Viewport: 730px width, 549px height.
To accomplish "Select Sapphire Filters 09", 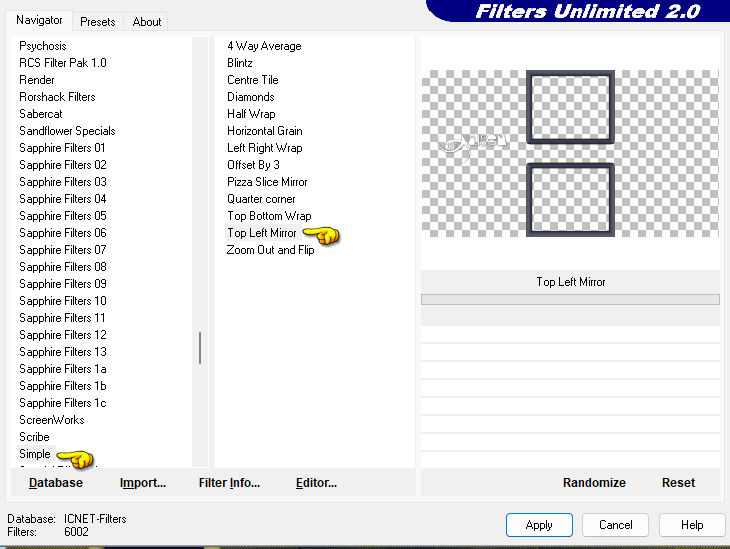I will [x=63, y=284].
